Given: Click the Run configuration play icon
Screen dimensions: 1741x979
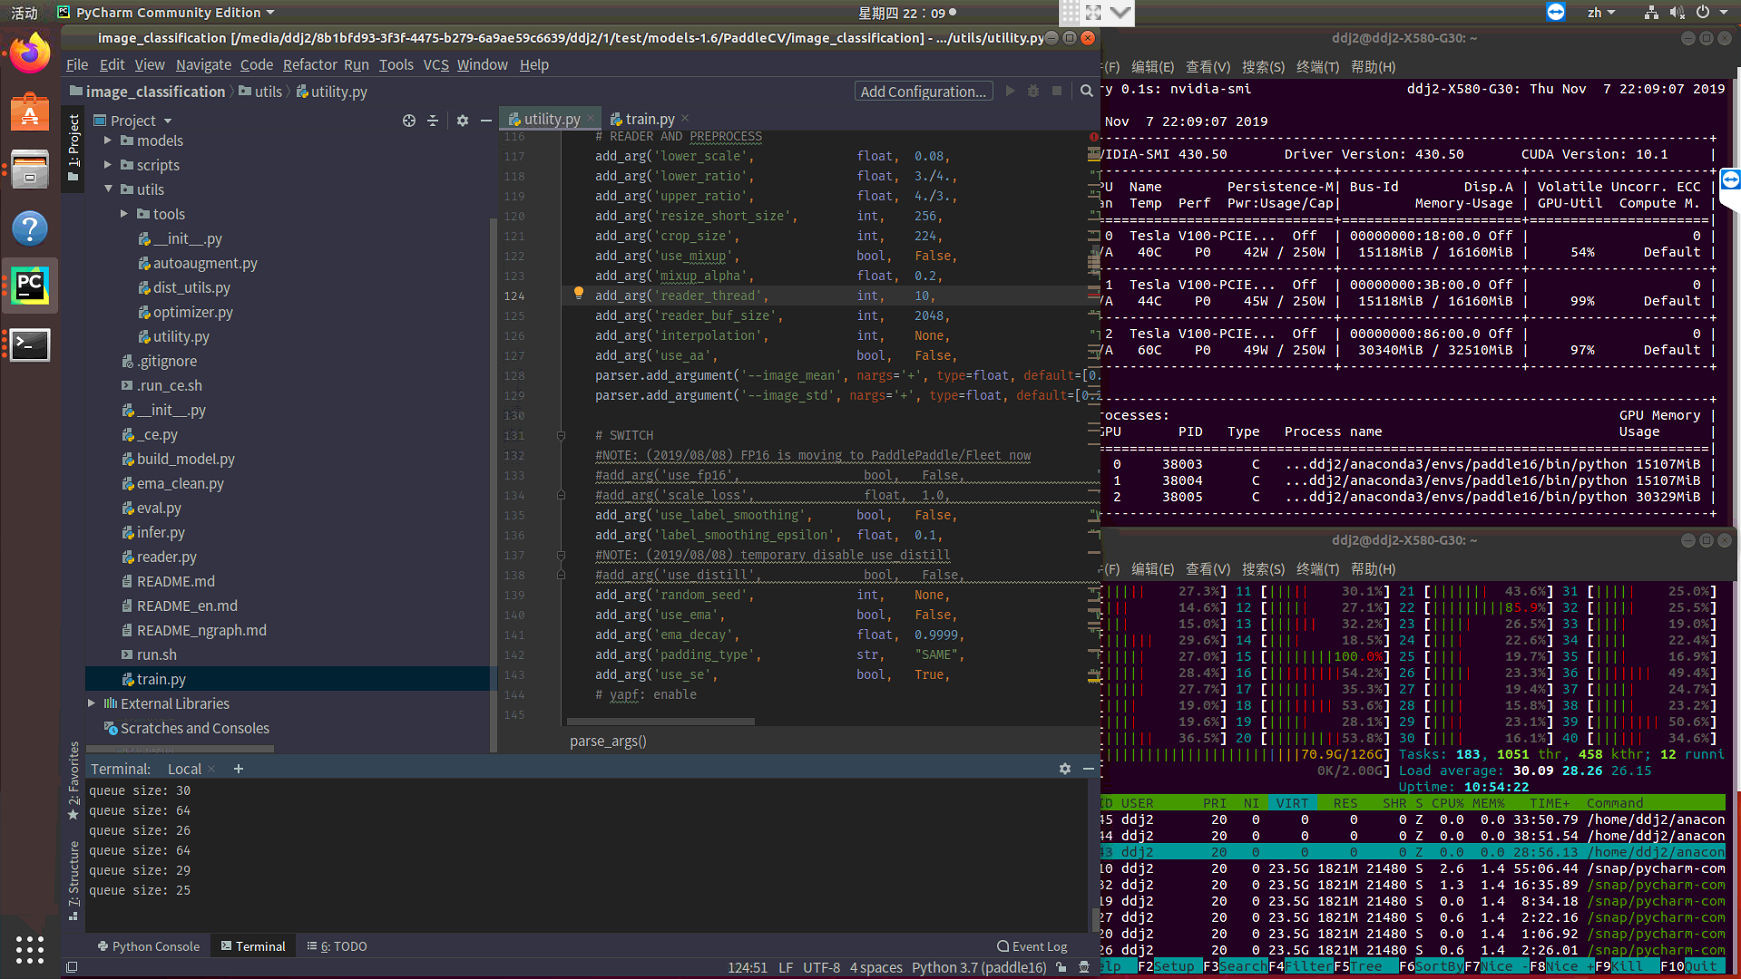Looking at the screenshot, I should [1010, 91].
